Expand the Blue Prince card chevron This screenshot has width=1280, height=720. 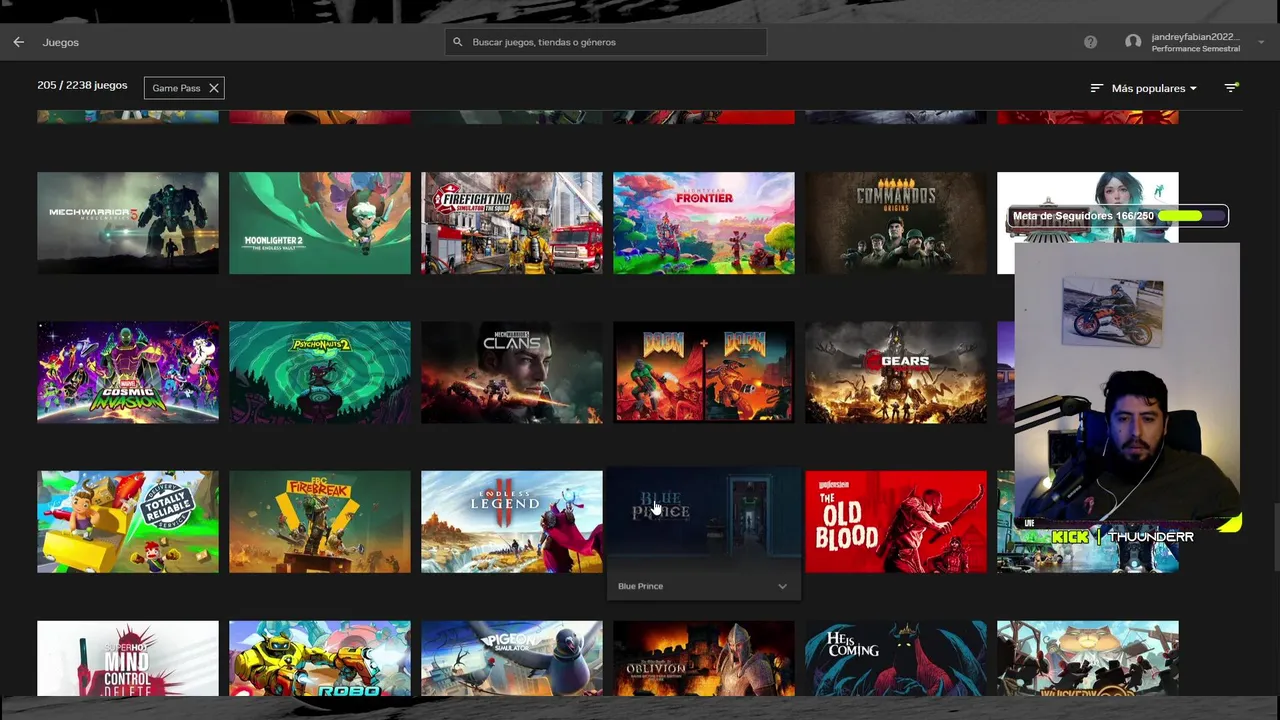[782, 586]
